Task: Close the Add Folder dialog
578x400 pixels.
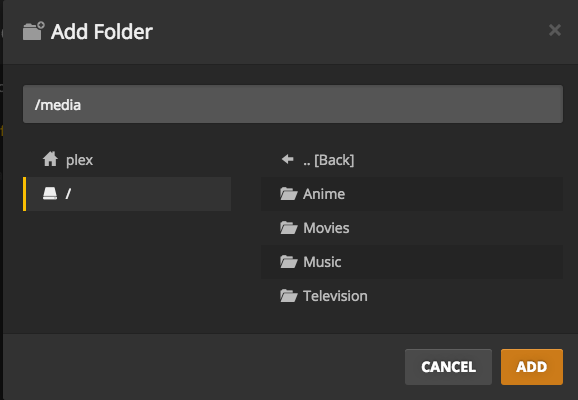Action: (x=555, y=30)
